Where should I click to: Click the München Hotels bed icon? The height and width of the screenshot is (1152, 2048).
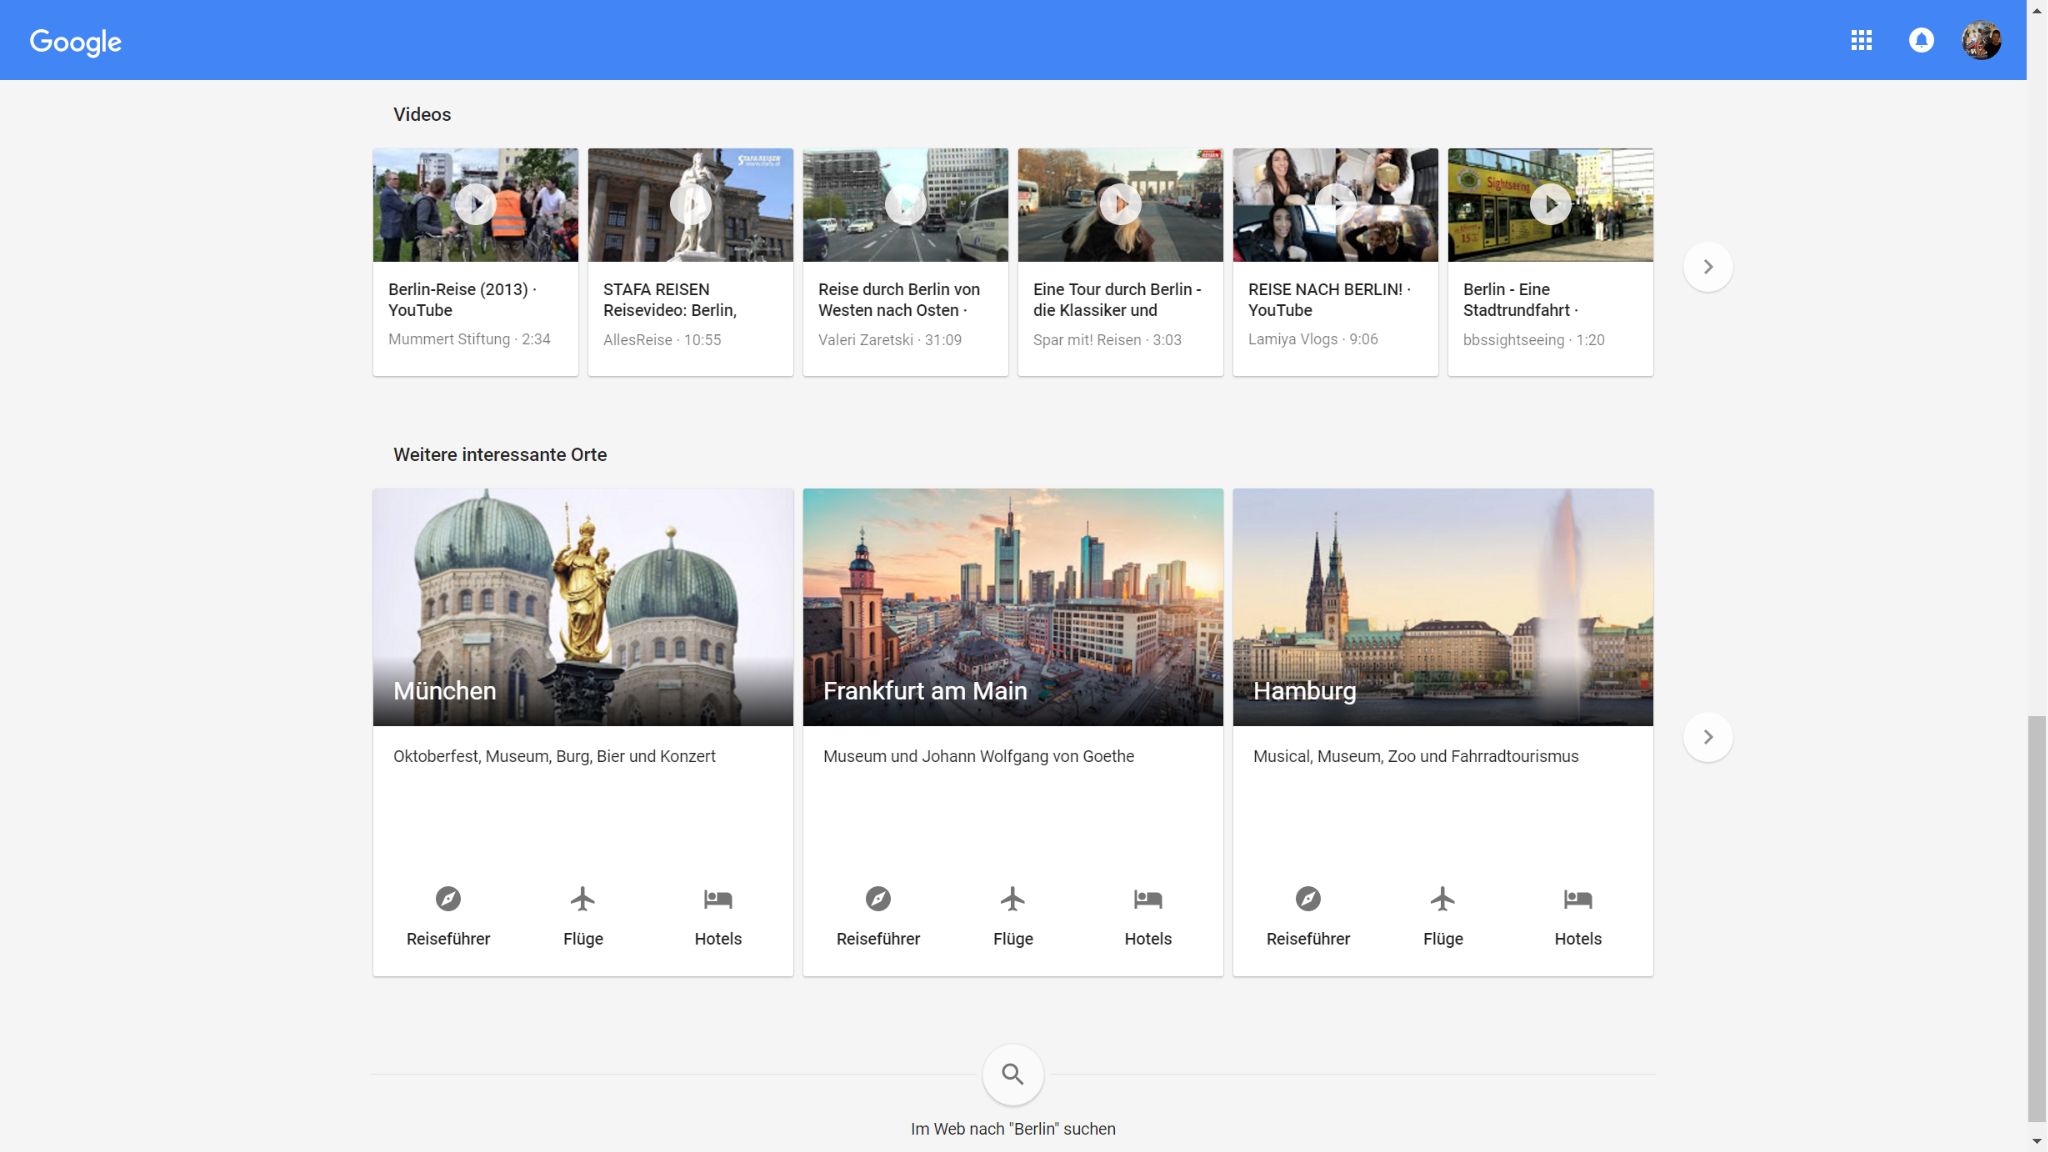pyautogui.click(x=718, y=899)
